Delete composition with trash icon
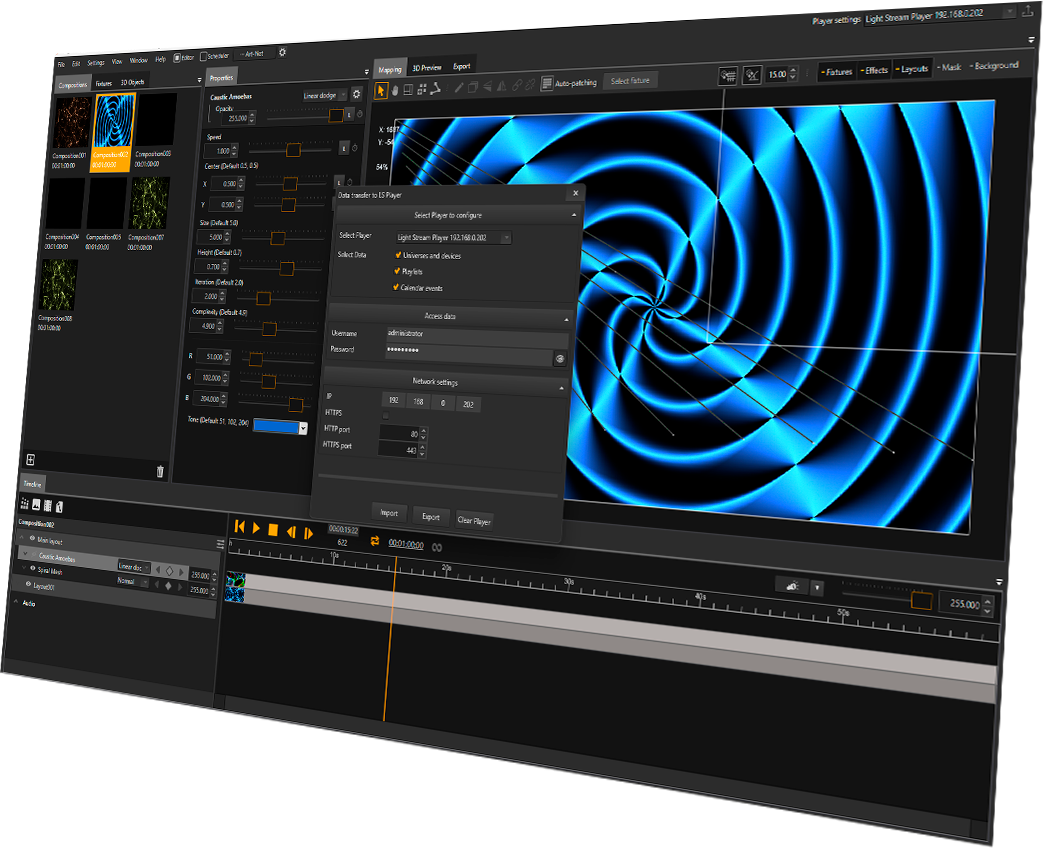 160,472
